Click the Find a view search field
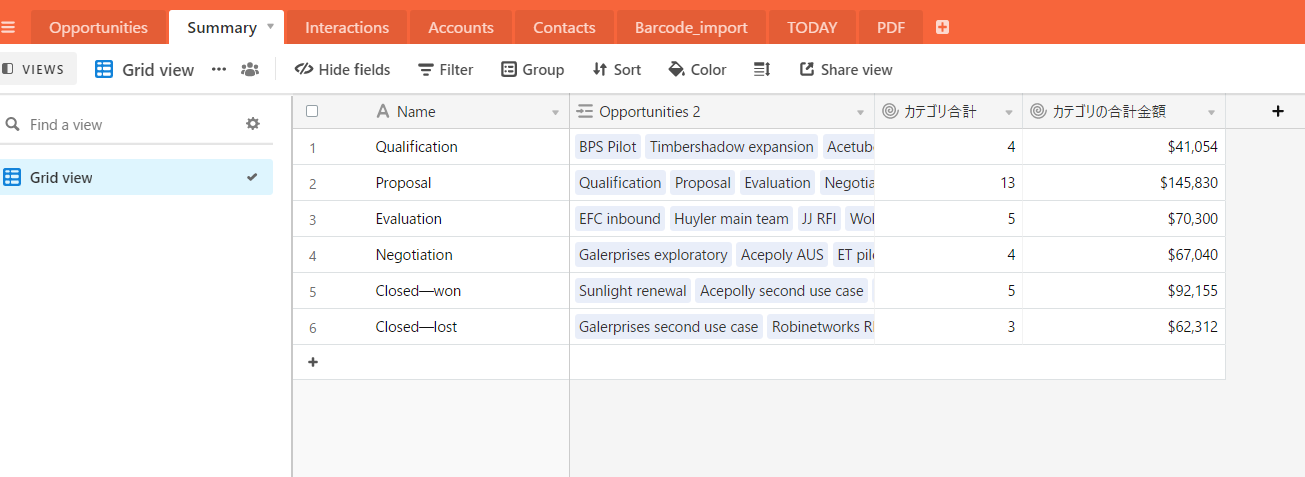Screen dimensions: 1305x477 pyautogui.click(x=120, y=125)
